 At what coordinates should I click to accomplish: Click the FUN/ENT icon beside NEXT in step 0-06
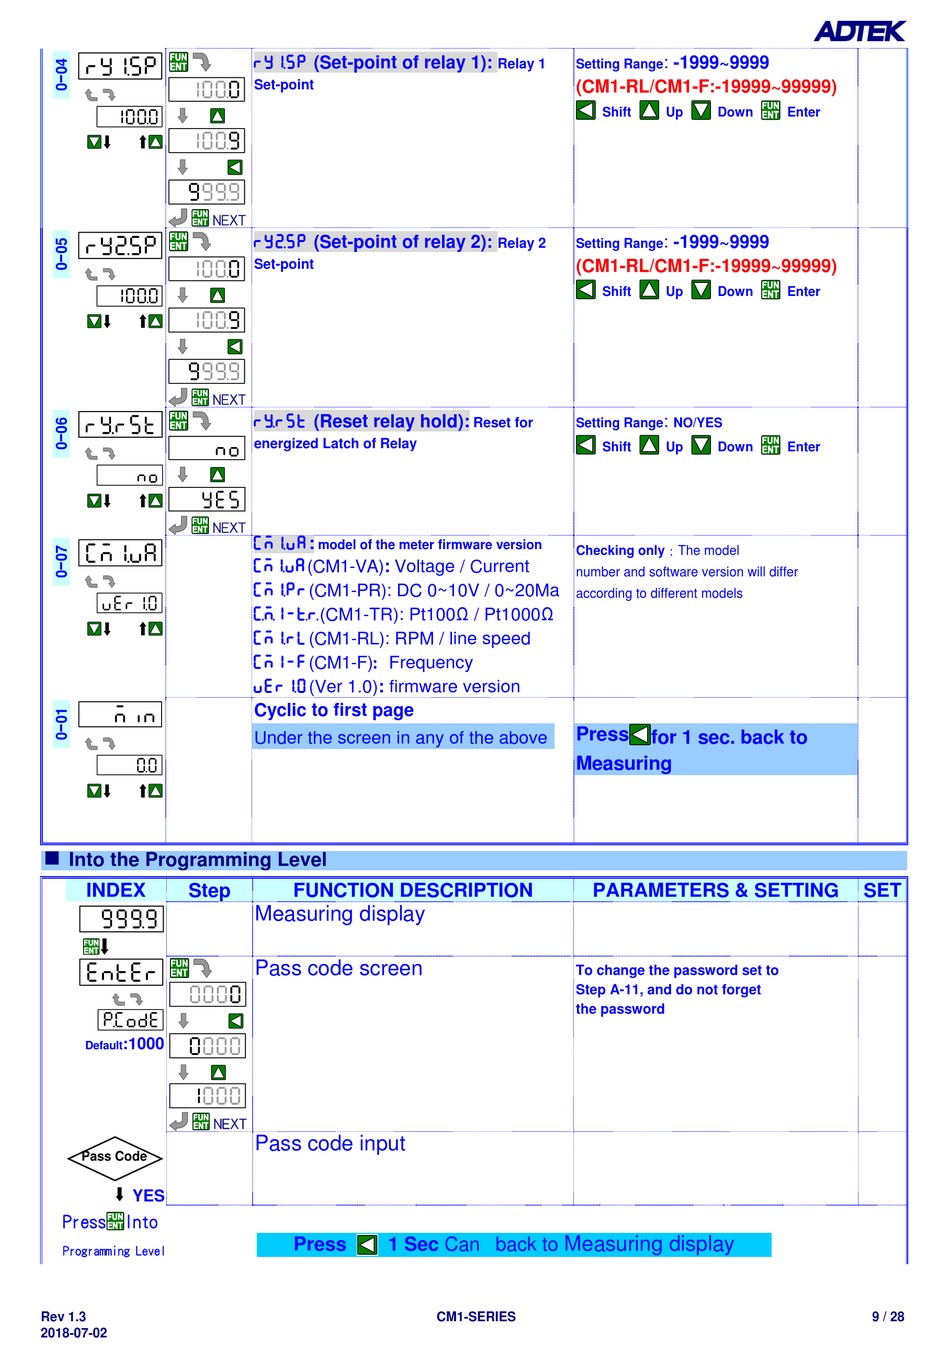200,526
